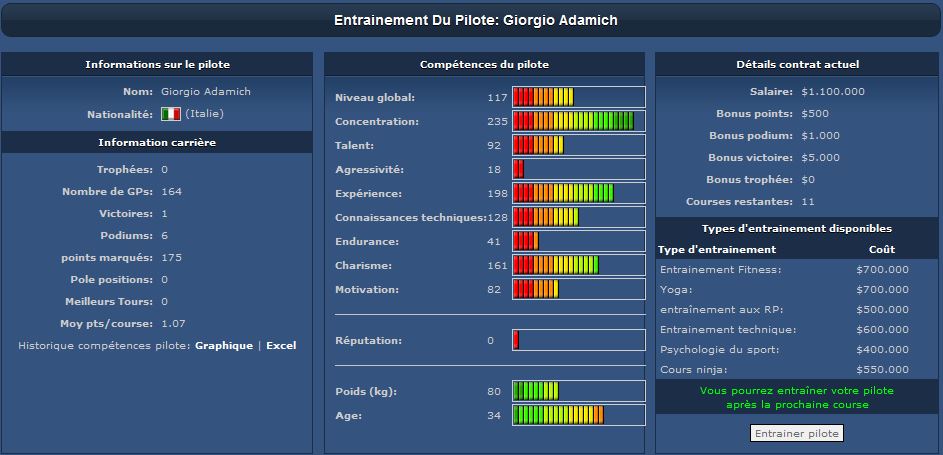Select the Cours ninja training row

(x=796, y=370)
